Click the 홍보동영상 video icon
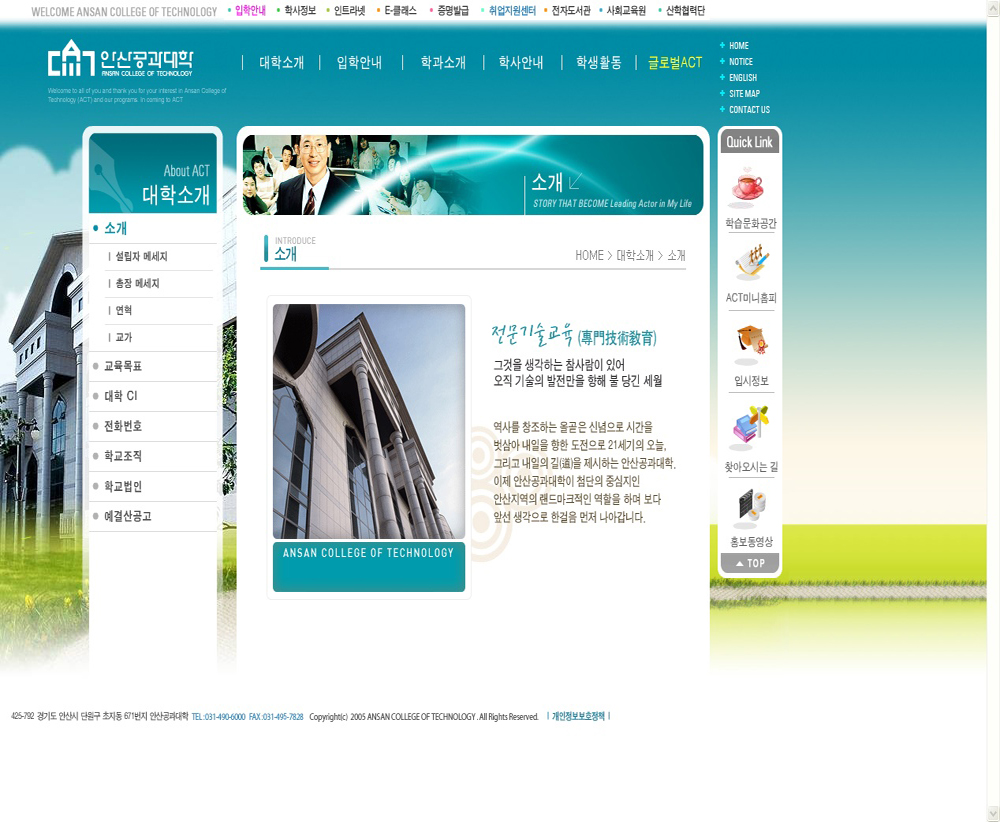The width and height of the screenshot is (1000, 822). (x=750, y=507)
